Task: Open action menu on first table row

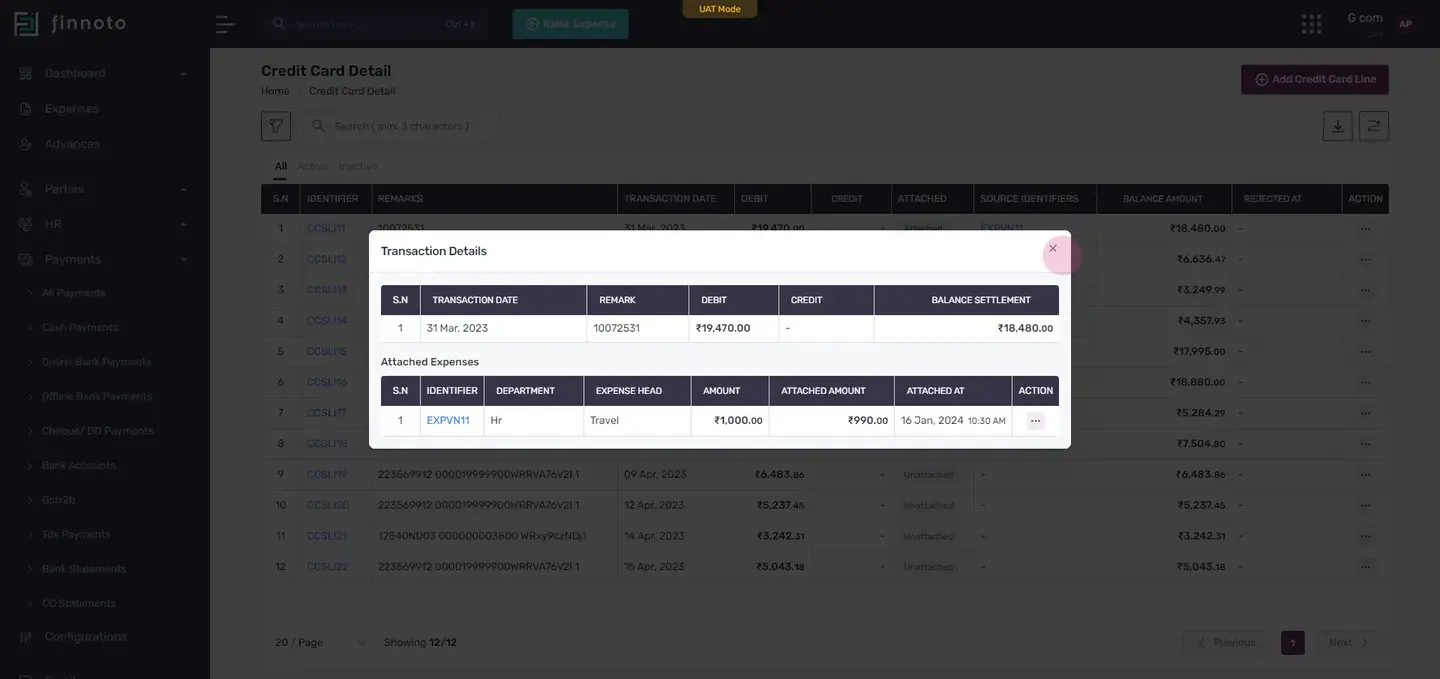Action: click(1365, 229)
